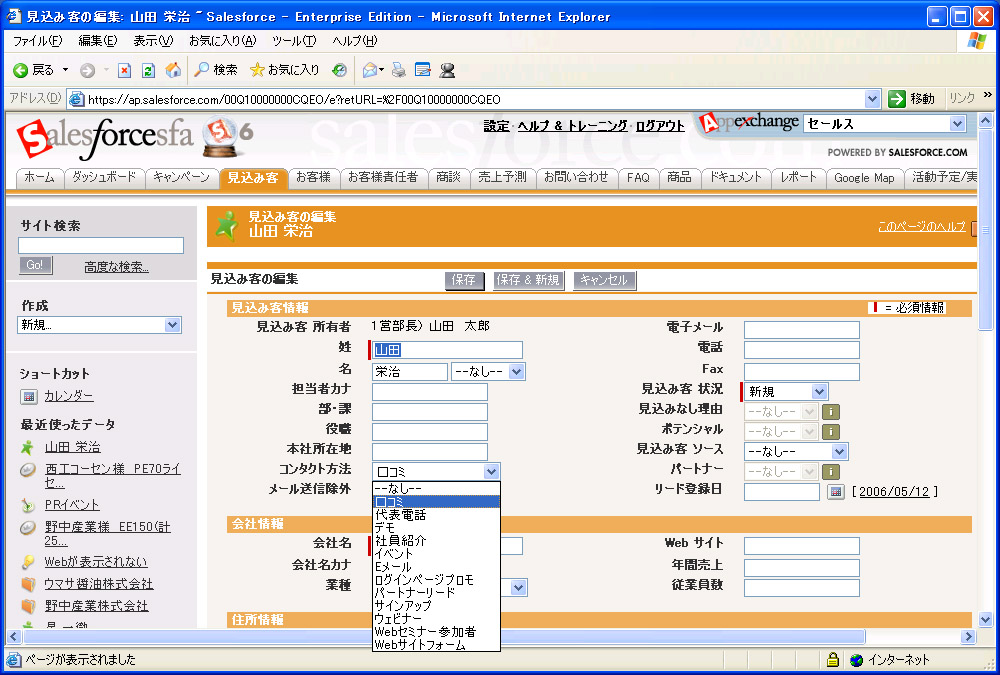Click the Edit page icon in toolbar
Image resolution: width=1000 pixels, height=675 pixels.
point(423,70)
